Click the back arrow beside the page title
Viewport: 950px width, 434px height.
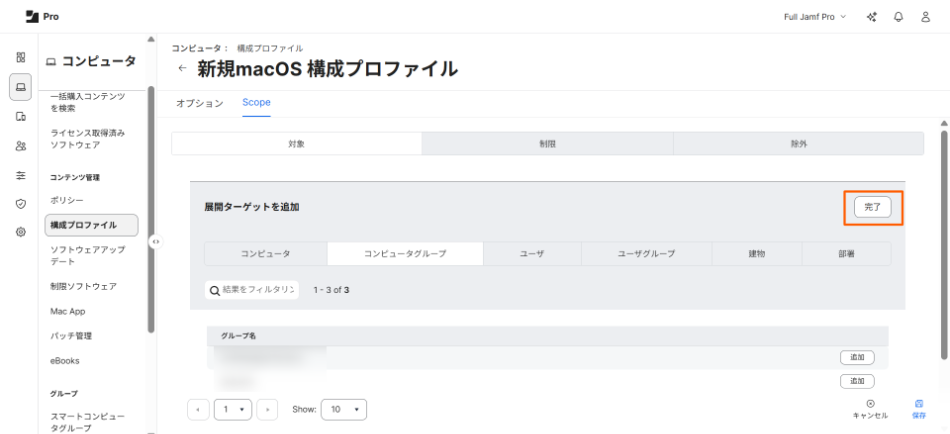coord(181,69)
